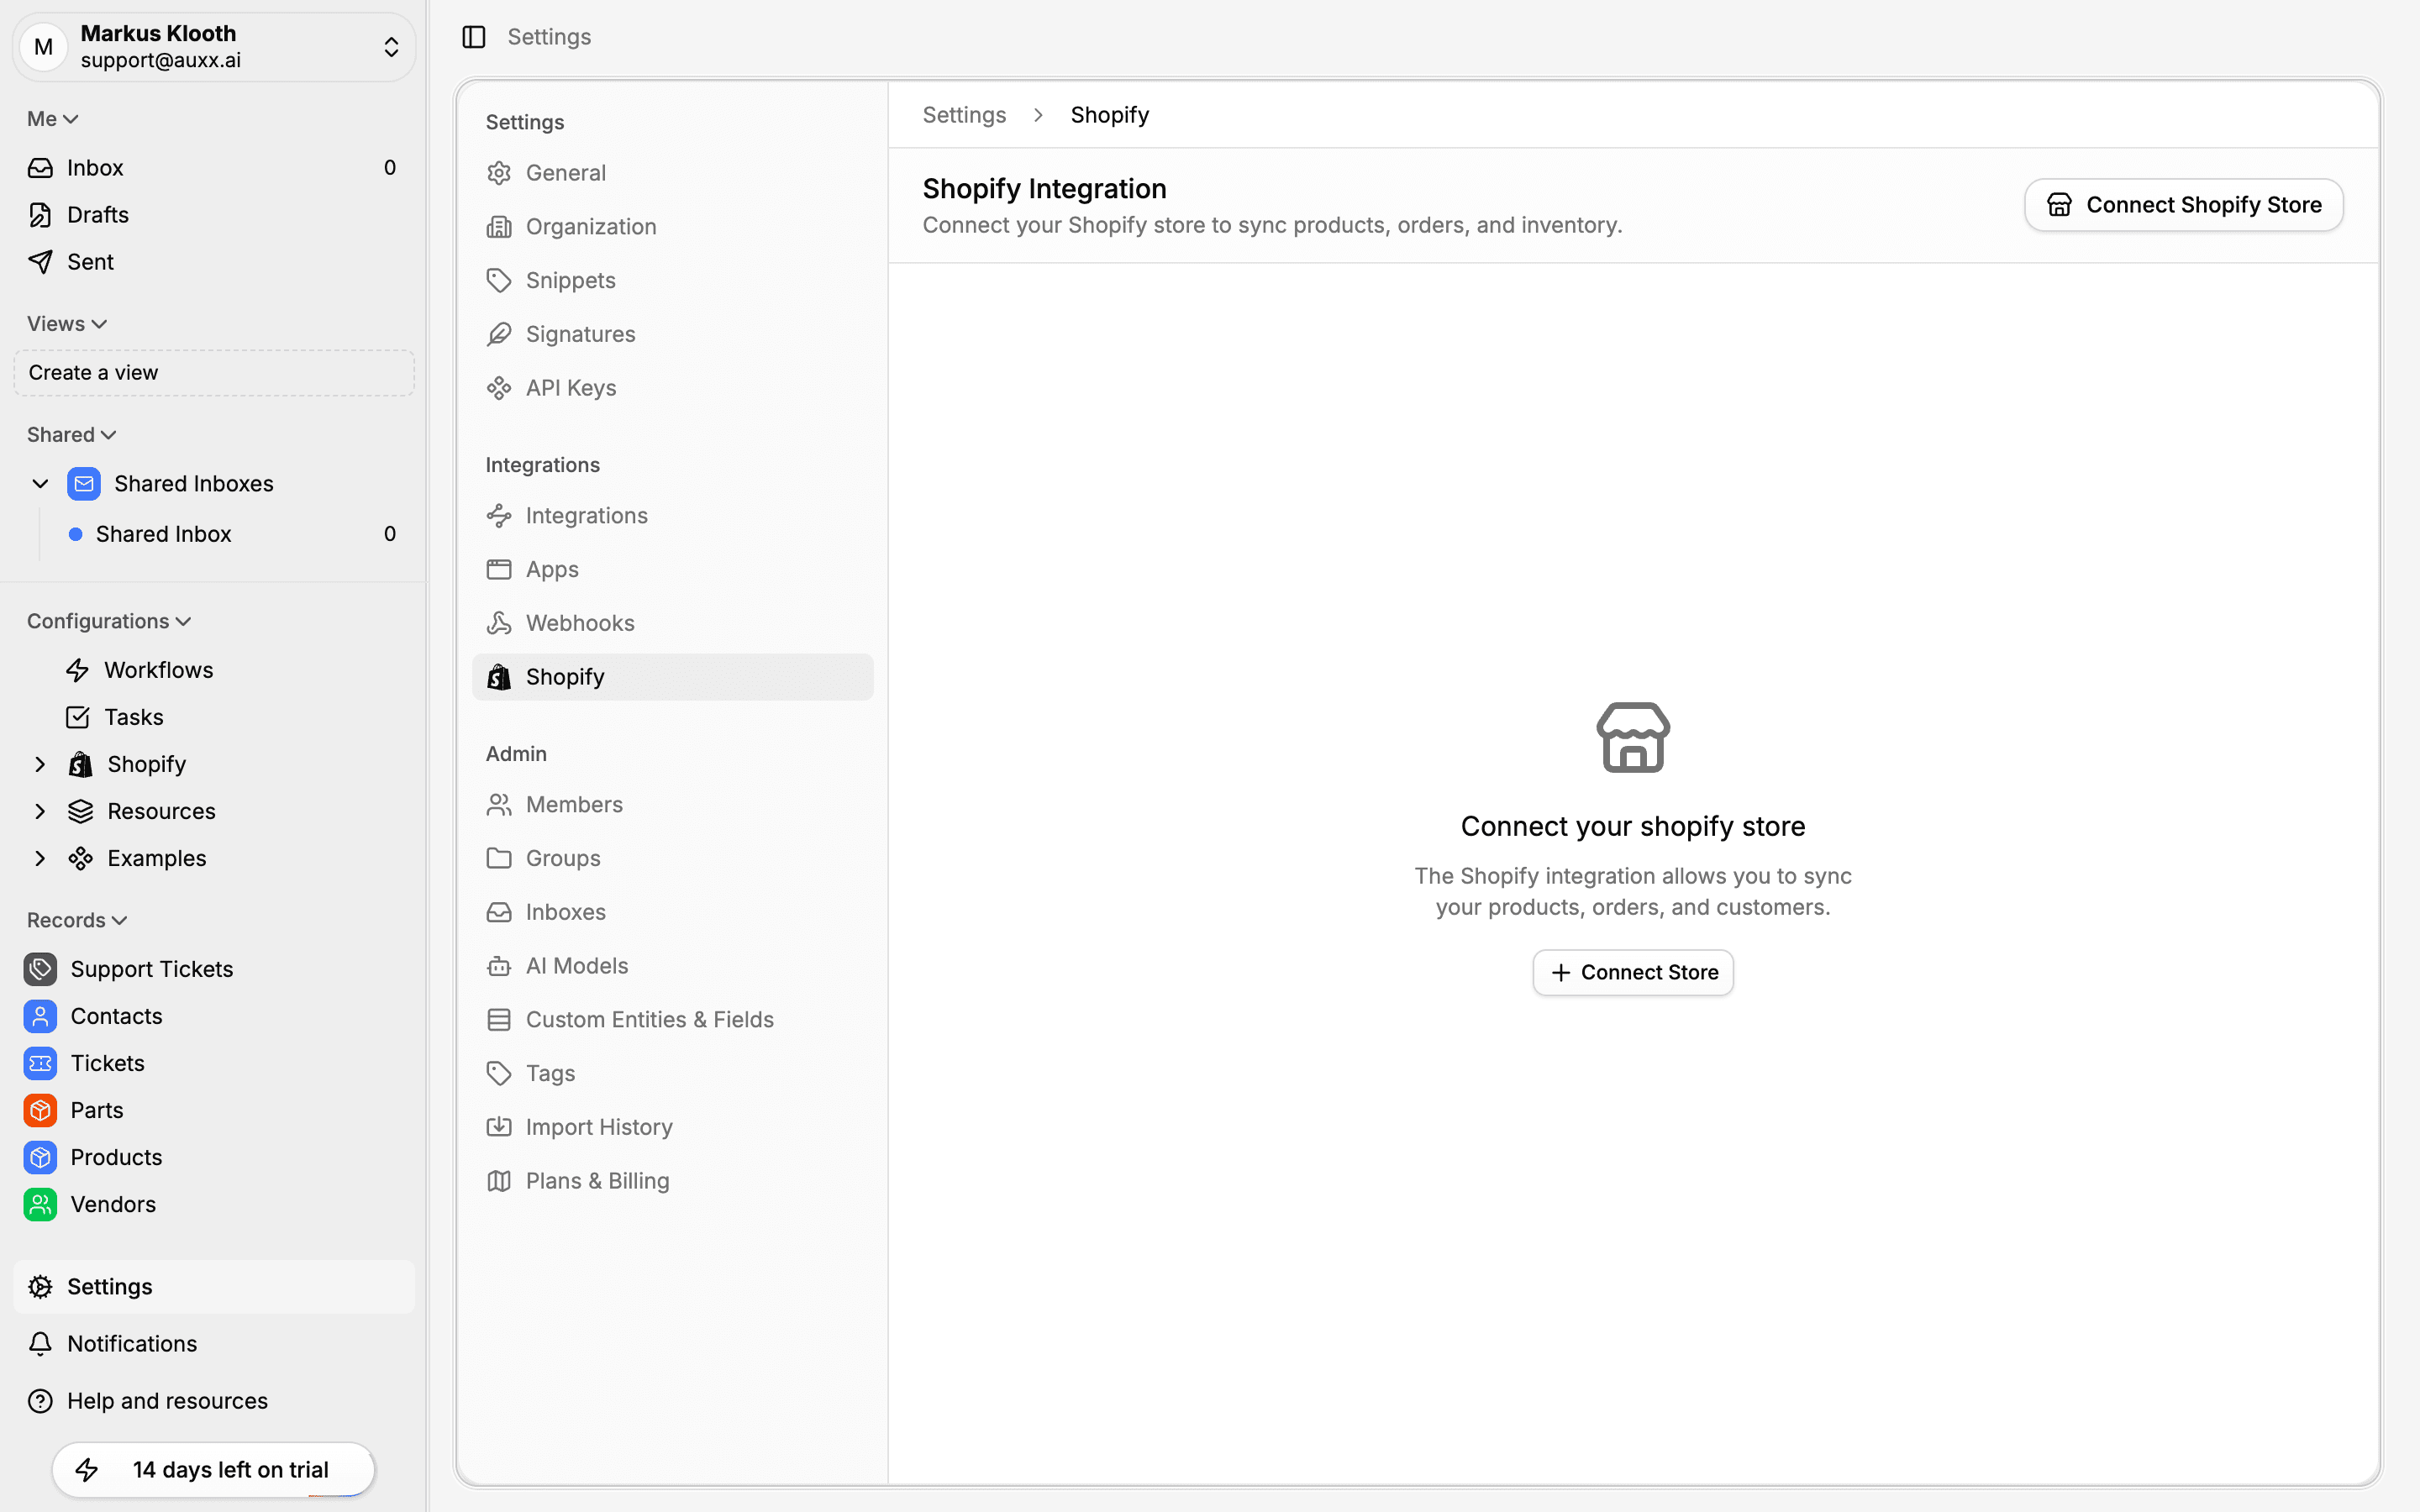Collapse the Configurations section
This screenshot has width=2420, height=1512.
pyautogui.click(x=109, y=621)
